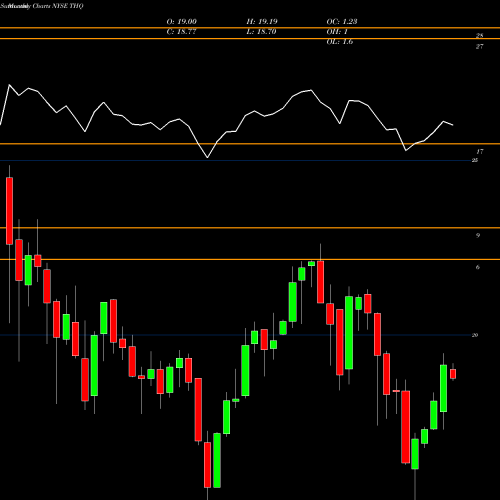Viewport: 500px width, 500px height.
Task: Select the final red candle at chart's right end
Action: (453, 374)
